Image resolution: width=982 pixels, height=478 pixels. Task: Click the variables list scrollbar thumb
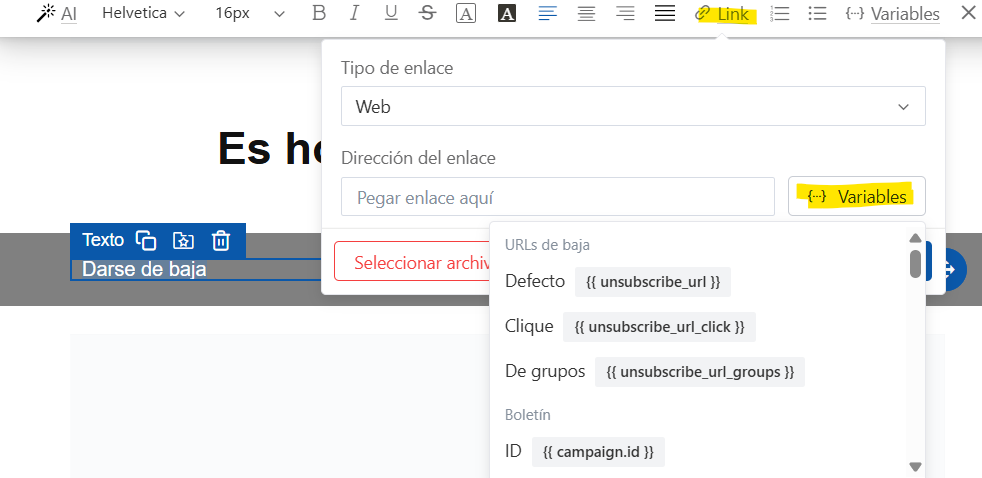[915, 263]
